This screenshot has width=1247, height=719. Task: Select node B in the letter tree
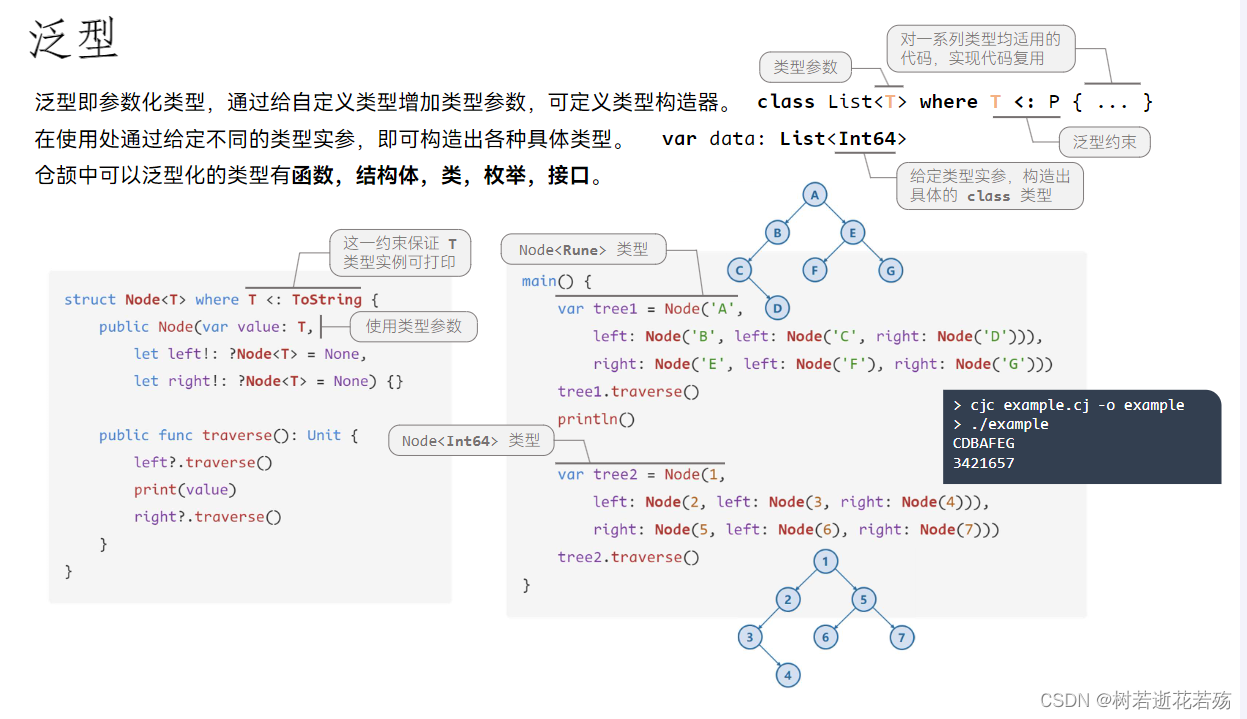[x=777, y=233]
